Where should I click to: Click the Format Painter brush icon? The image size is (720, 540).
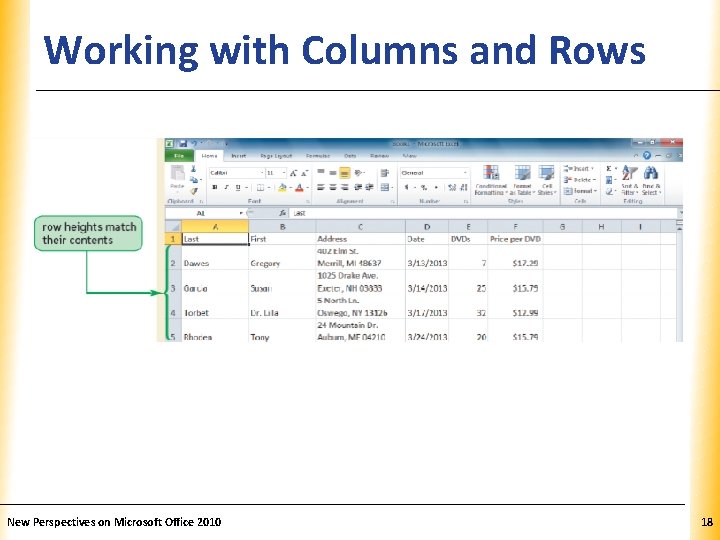194,191
